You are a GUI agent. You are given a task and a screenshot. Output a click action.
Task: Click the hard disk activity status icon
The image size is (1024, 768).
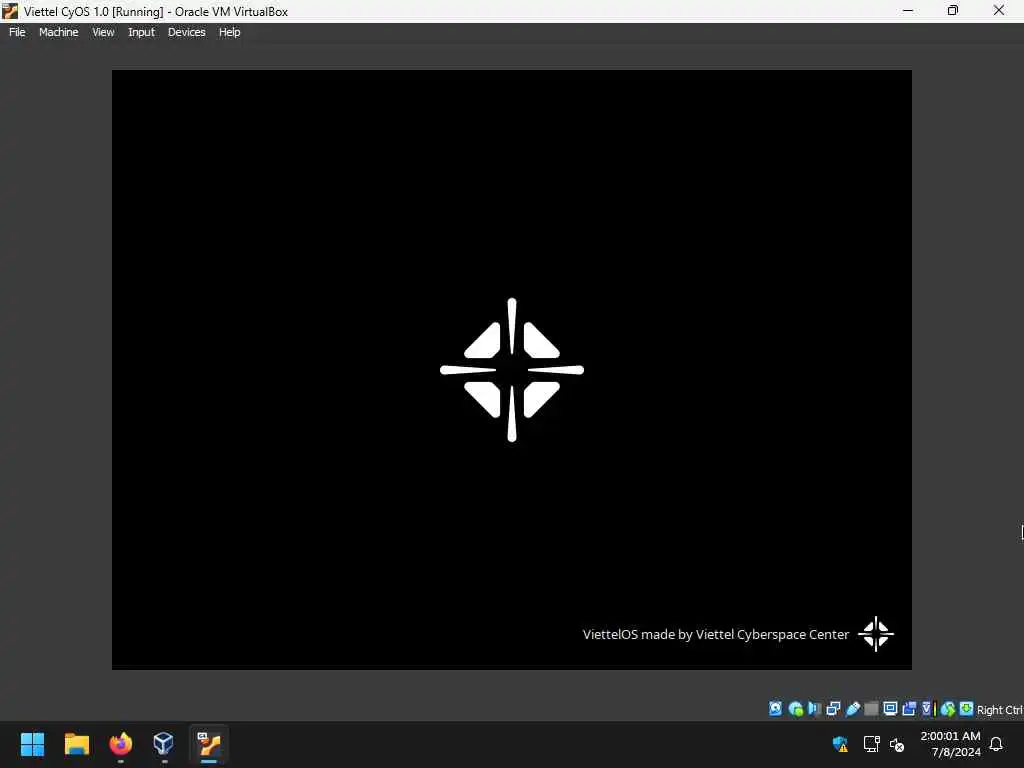(775, 709)
